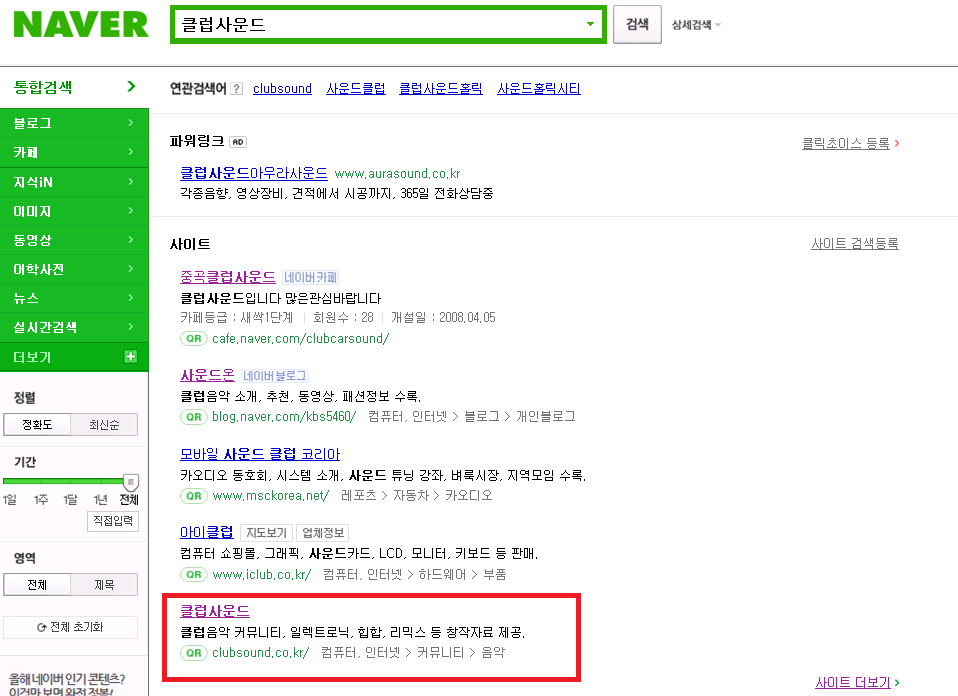Click the QR icon for www.iclub.co.kr

point(194,574)
